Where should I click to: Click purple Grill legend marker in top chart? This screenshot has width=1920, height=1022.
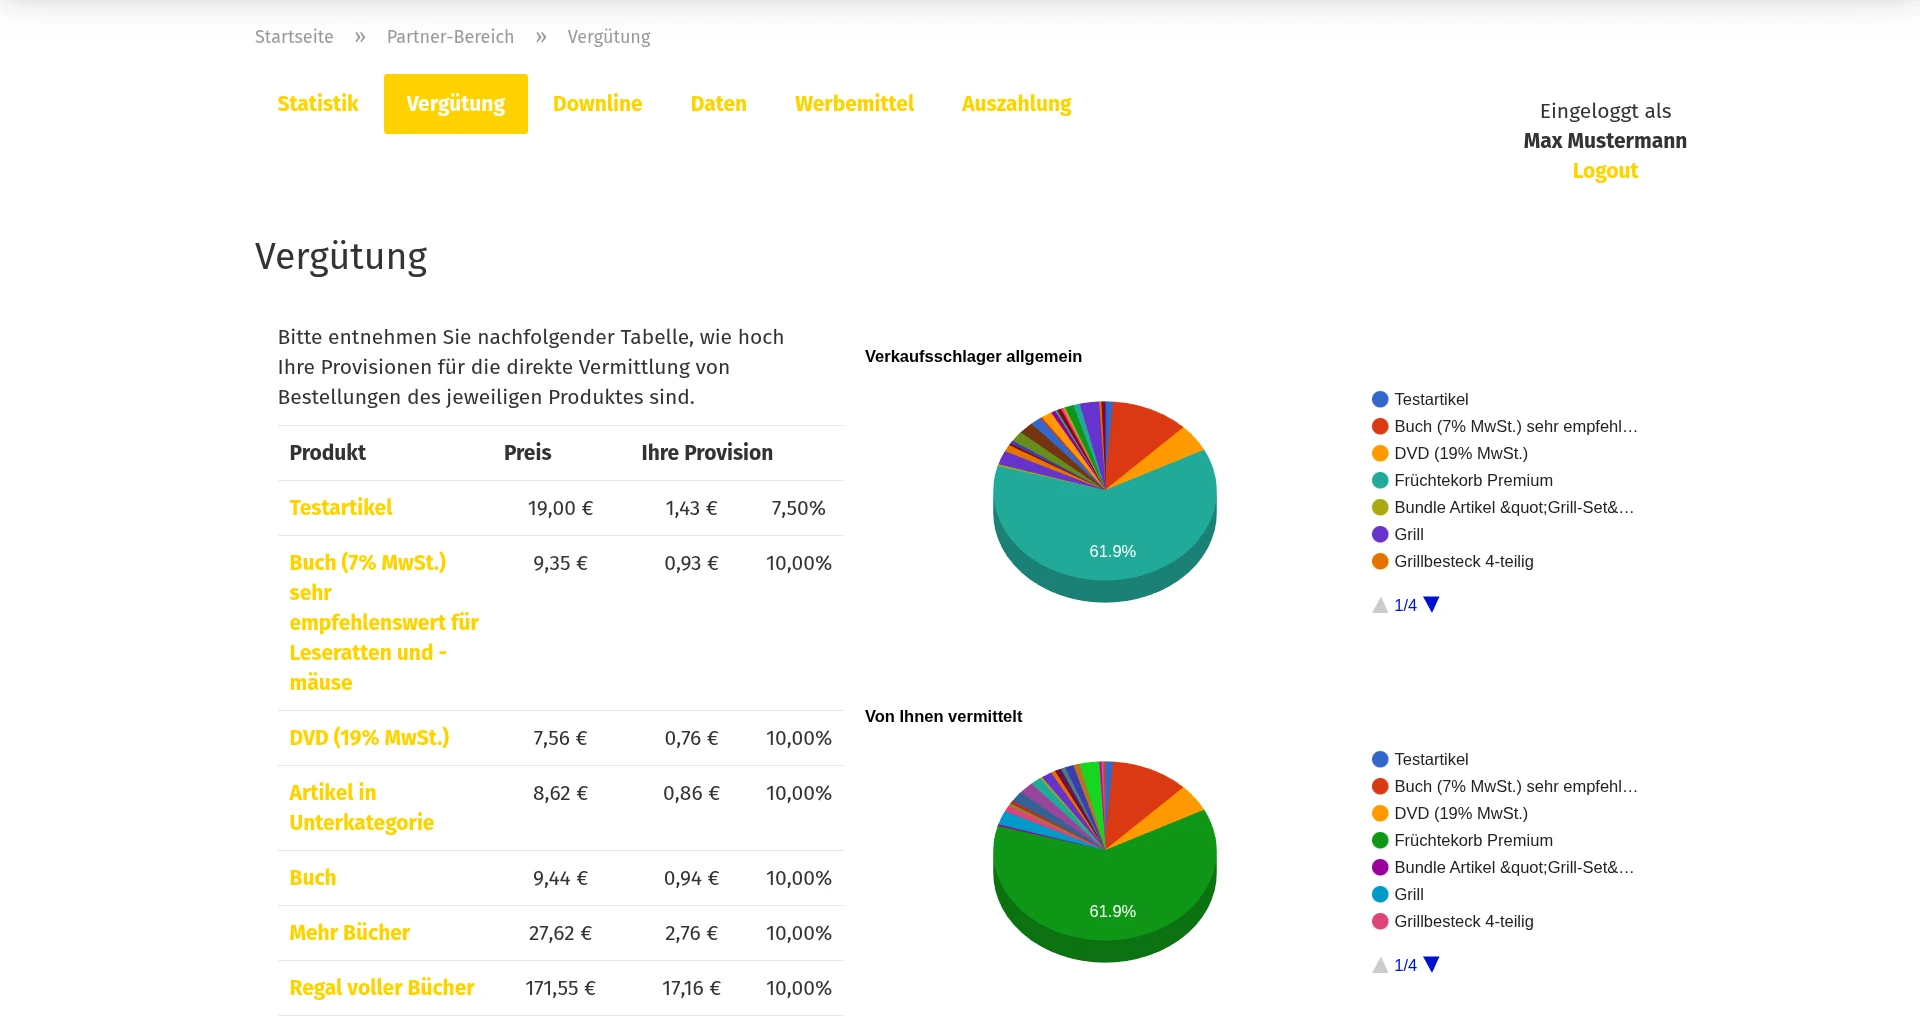click(1380, 535)
